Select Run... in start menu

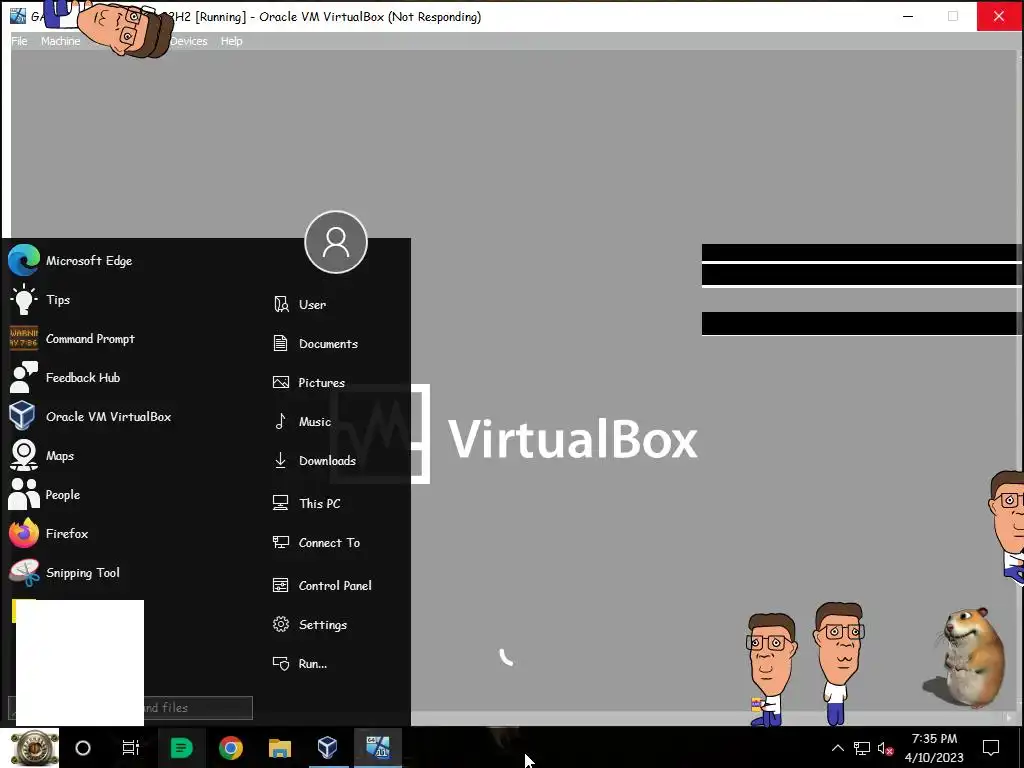[x=300, y=664]
